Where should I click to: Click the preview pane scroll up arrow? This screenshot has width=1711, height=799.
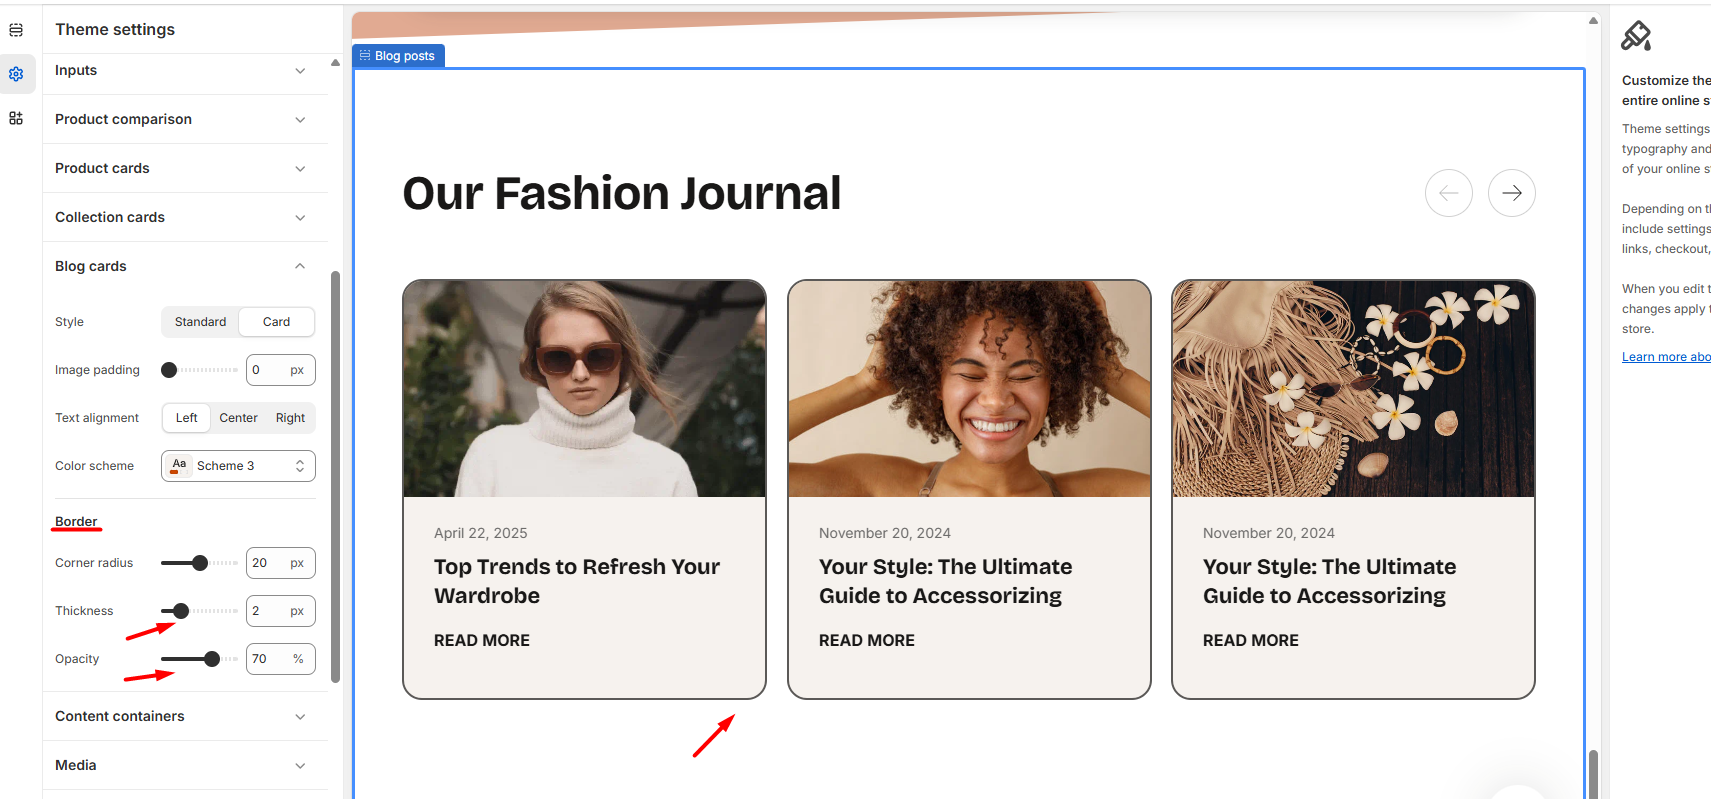pos(1593,21)
